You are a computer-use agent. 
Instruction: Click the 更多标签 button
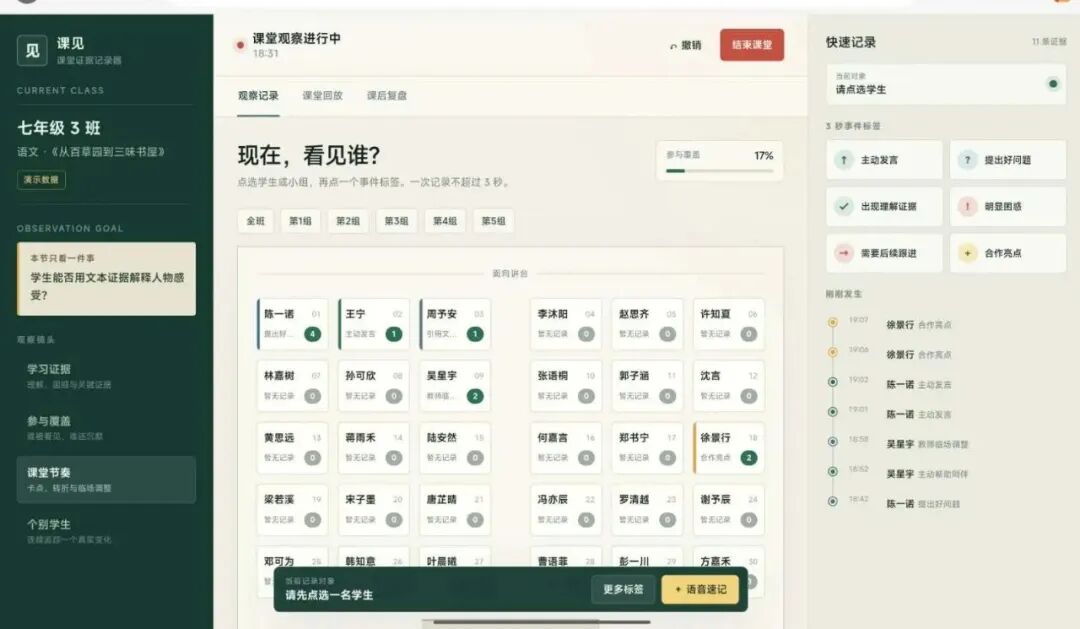point(623,589)
